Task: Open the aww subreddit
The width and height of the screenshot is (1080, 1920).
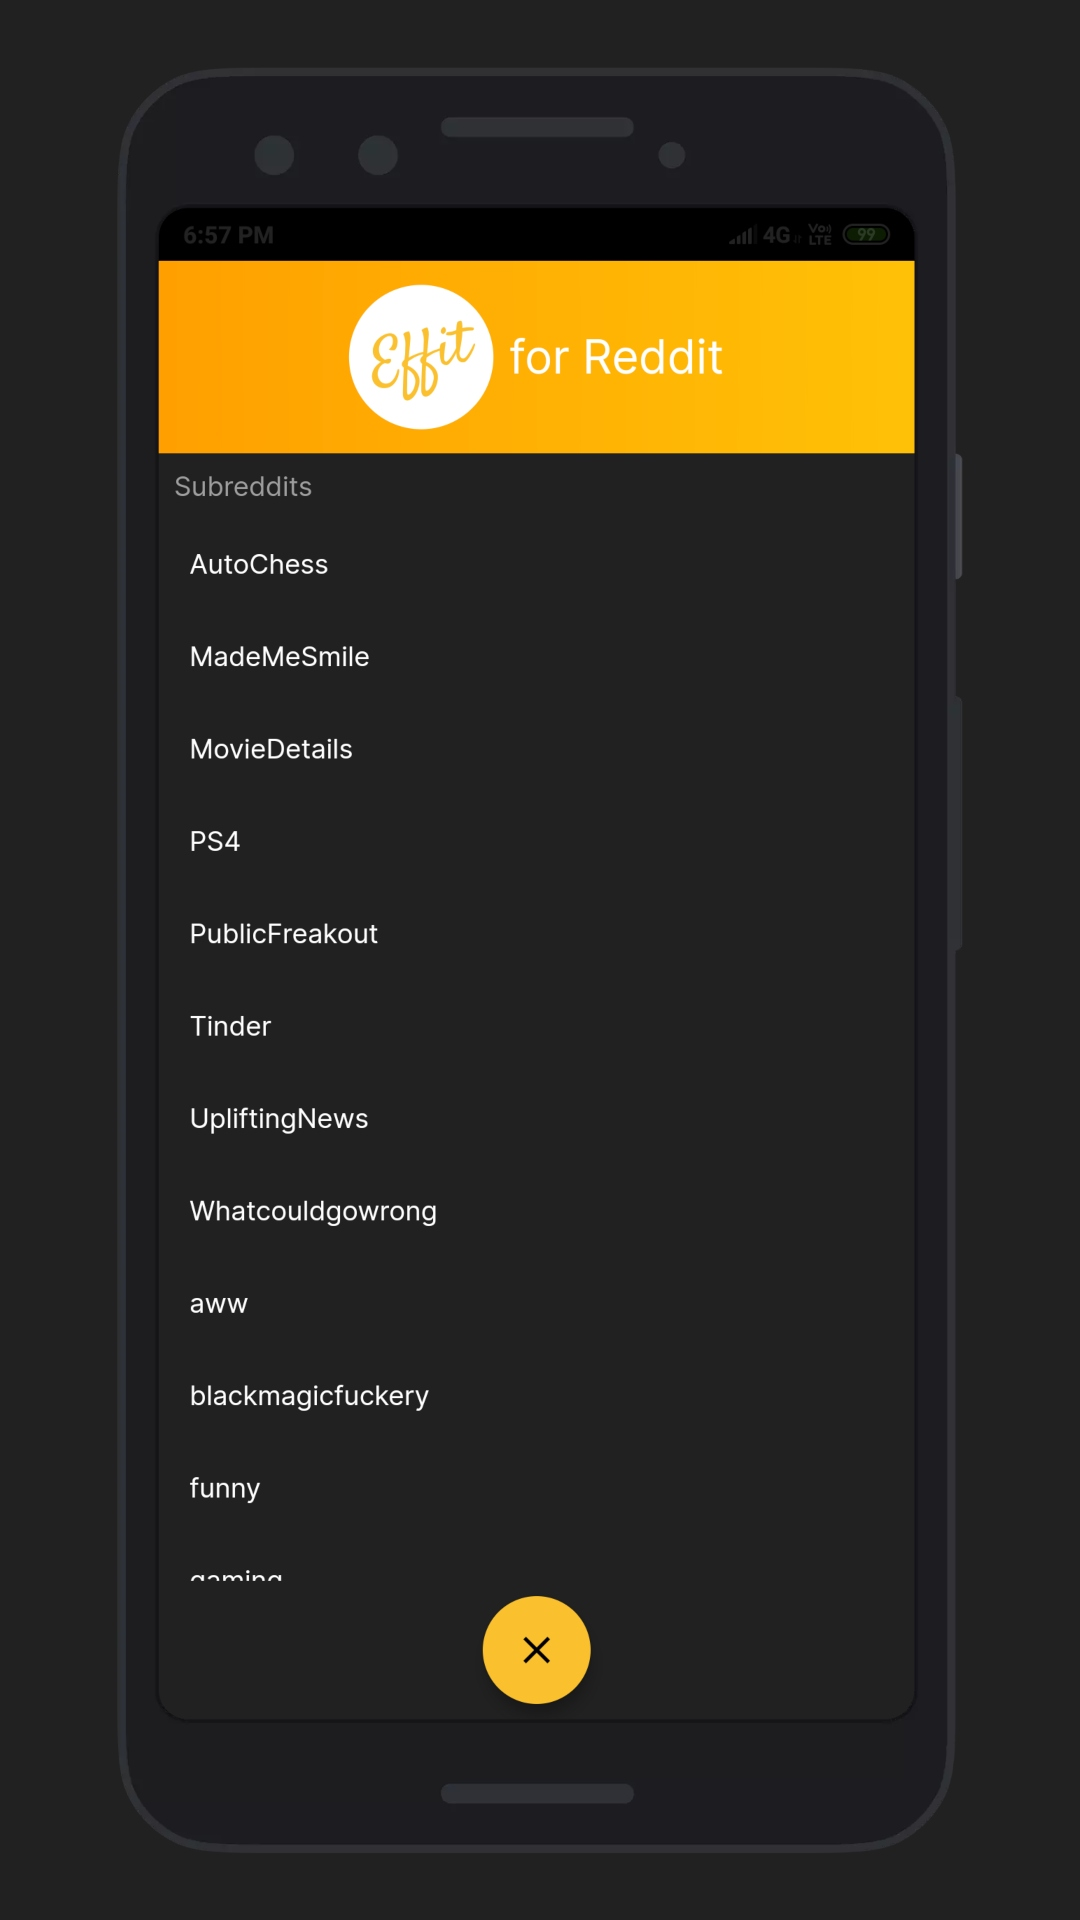Action: coord(536,1303)
